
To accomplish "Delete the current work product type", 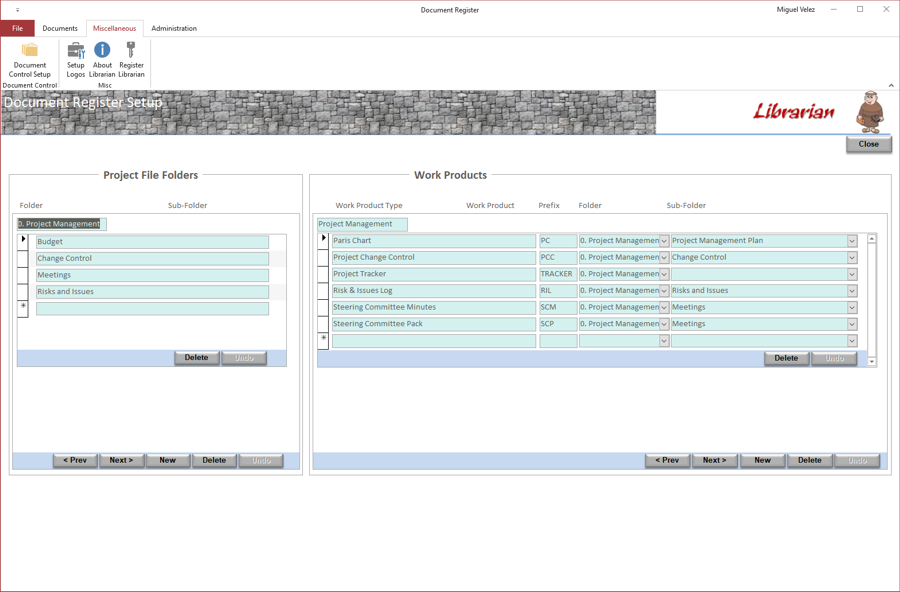I will pyautogui.click(x=810, y=461).
